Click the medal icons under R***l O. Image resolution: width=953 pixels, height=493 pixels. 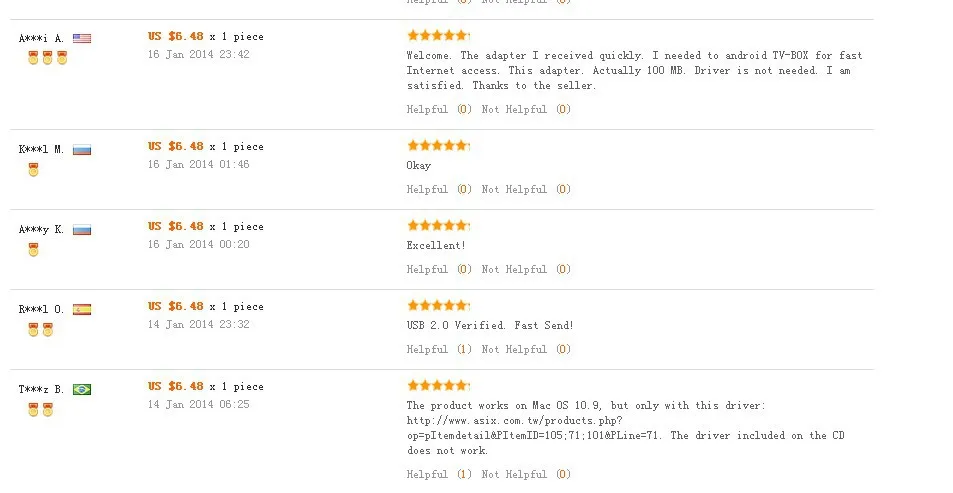(41, 329)
